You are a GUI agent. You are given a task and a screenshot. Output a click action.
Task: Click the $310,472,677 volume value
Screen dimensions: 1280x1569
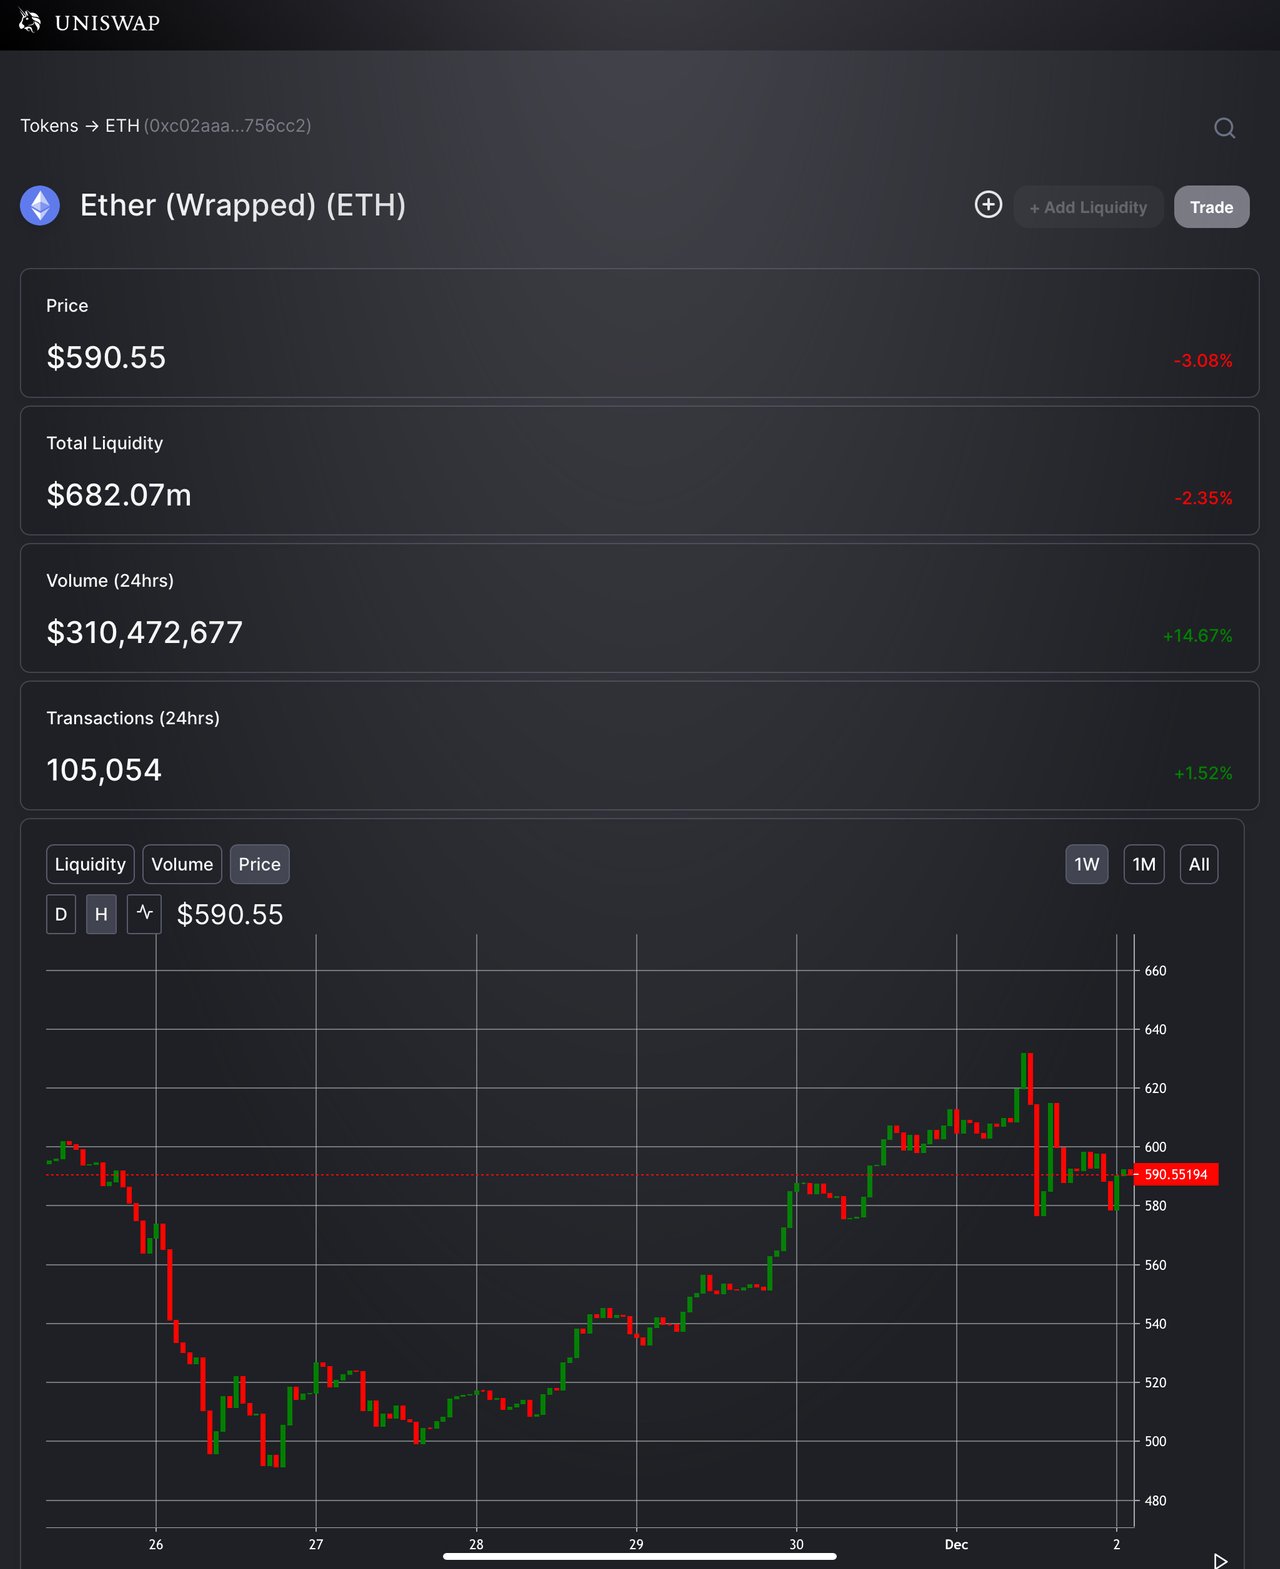pyautogui.click(x=145, y=632)
